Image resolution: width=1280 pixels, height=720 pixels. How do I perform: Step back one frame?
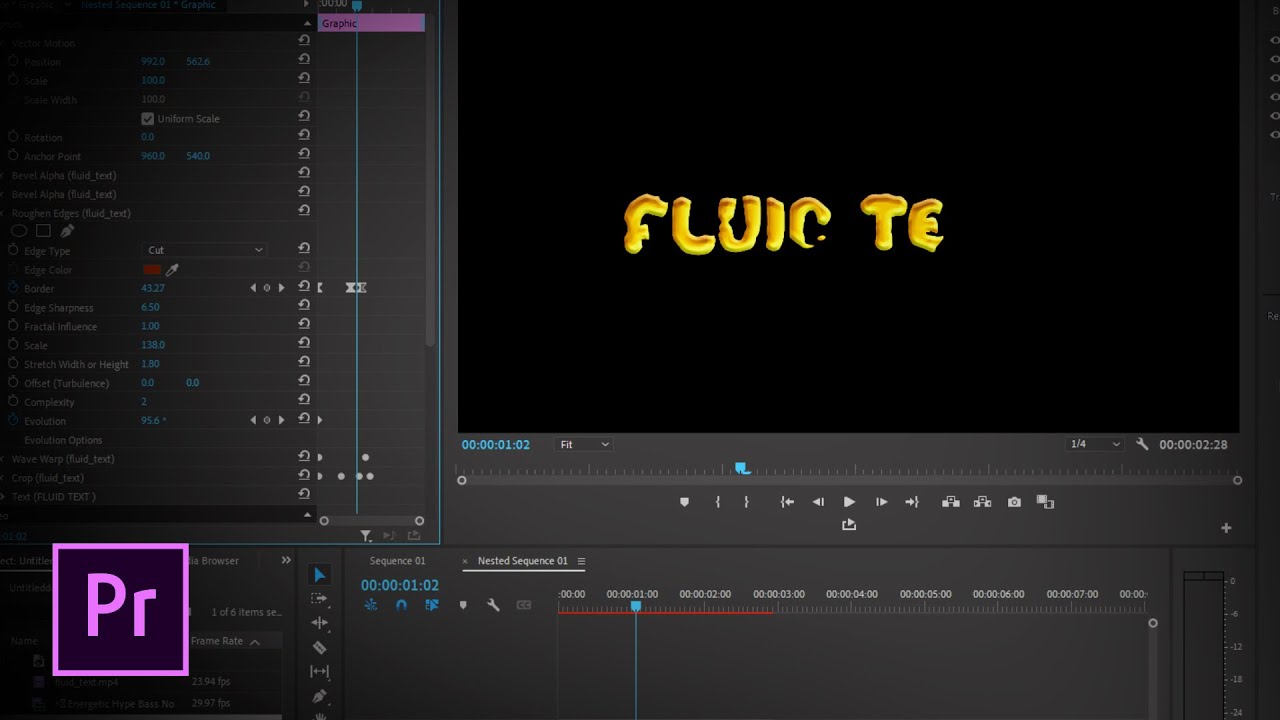[x=818, y=502]
